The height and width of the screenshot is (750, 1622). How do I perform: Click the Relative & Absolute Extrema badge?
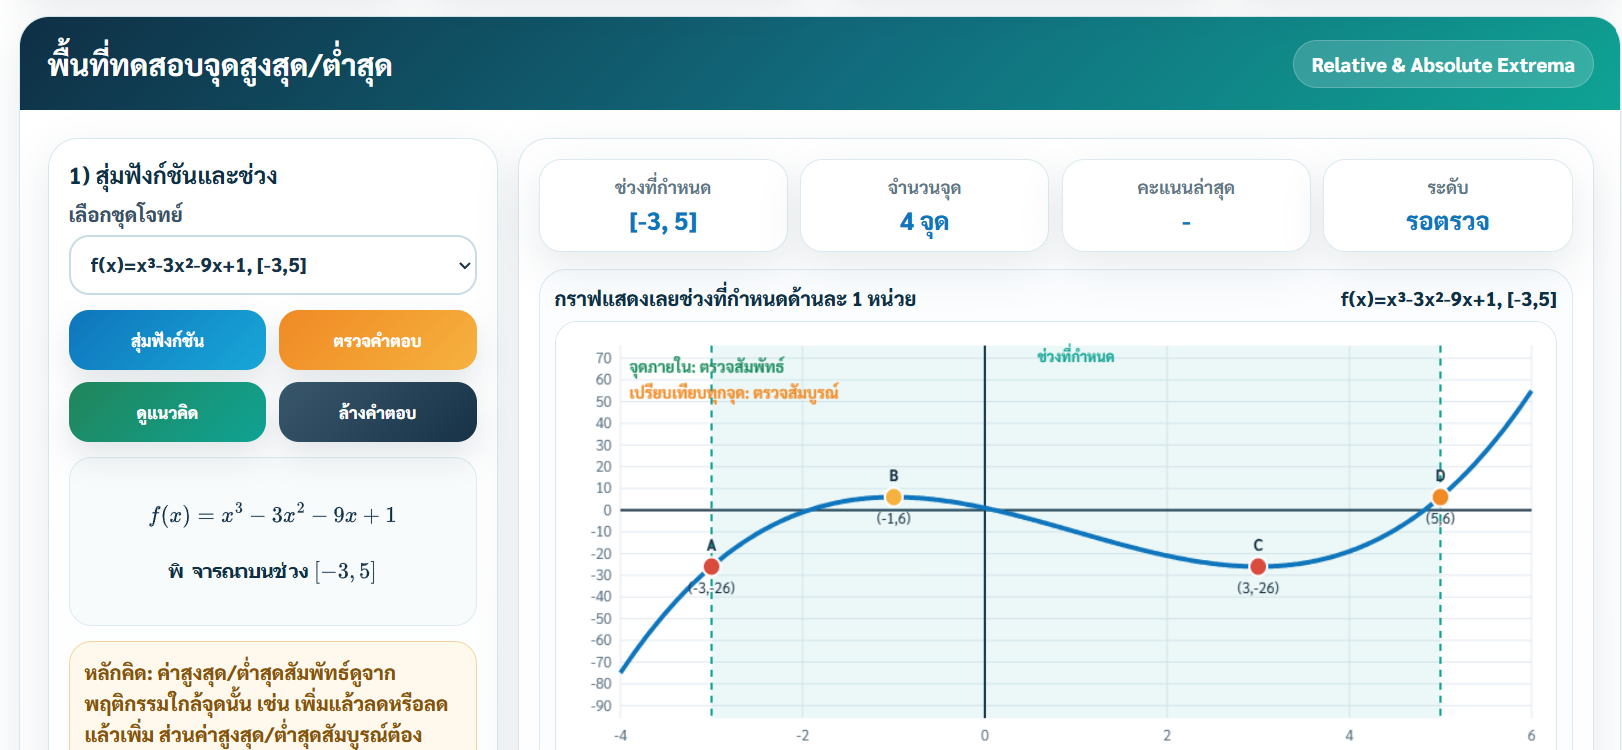point(1443,65)
